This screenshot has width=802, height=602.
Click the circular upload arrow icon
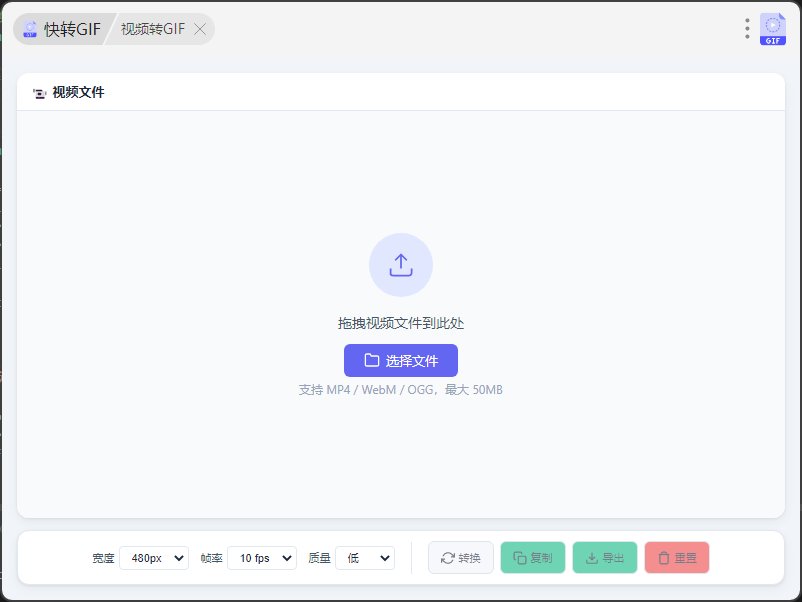[x=401, y=265]
